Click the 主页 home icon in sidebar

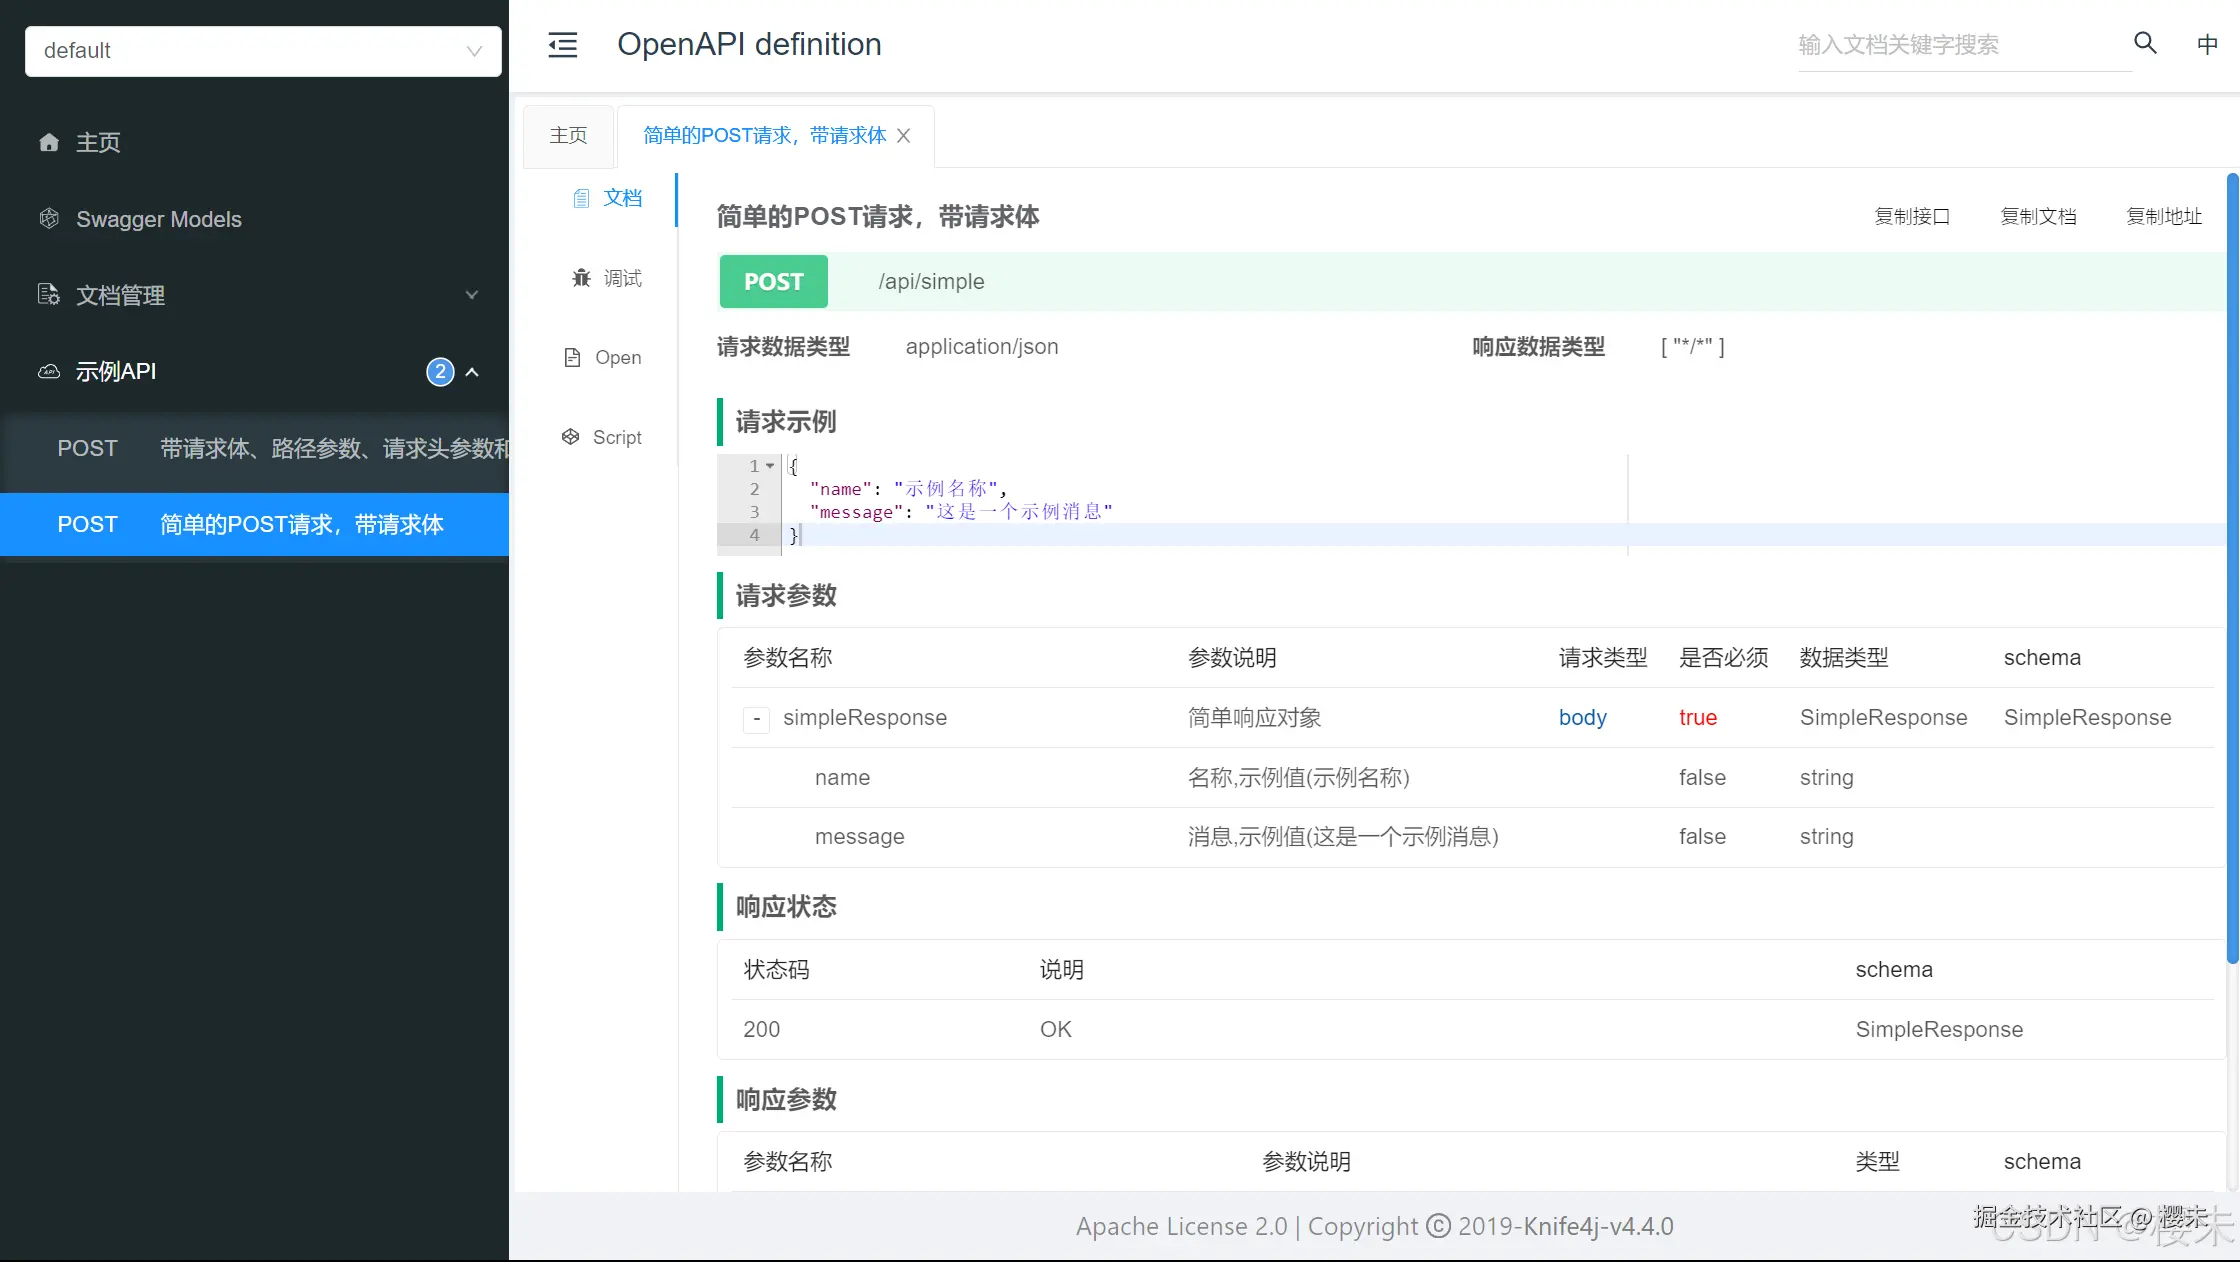(48, 142)
